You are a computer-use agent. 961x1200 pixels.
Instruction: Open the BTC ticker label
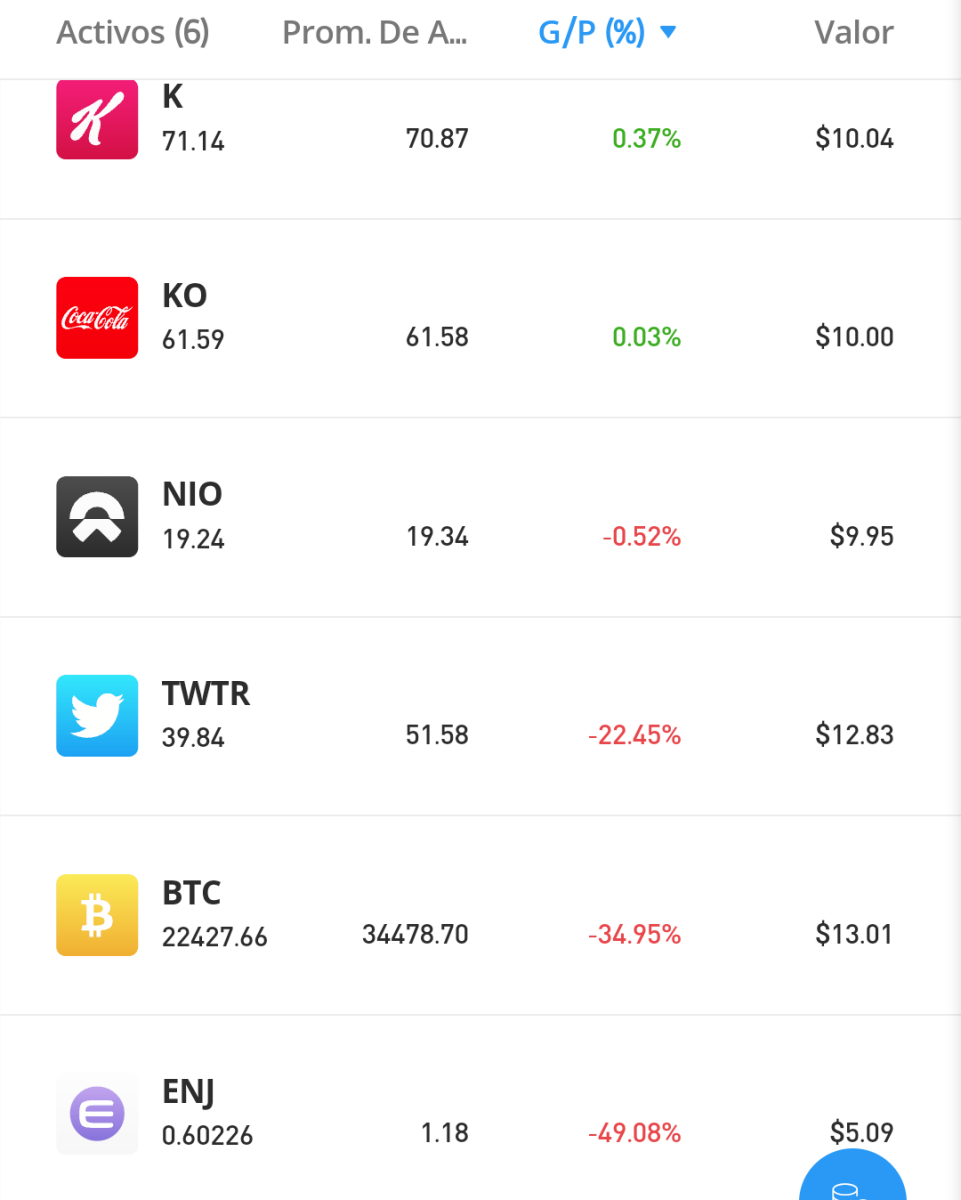pos(192,892)
